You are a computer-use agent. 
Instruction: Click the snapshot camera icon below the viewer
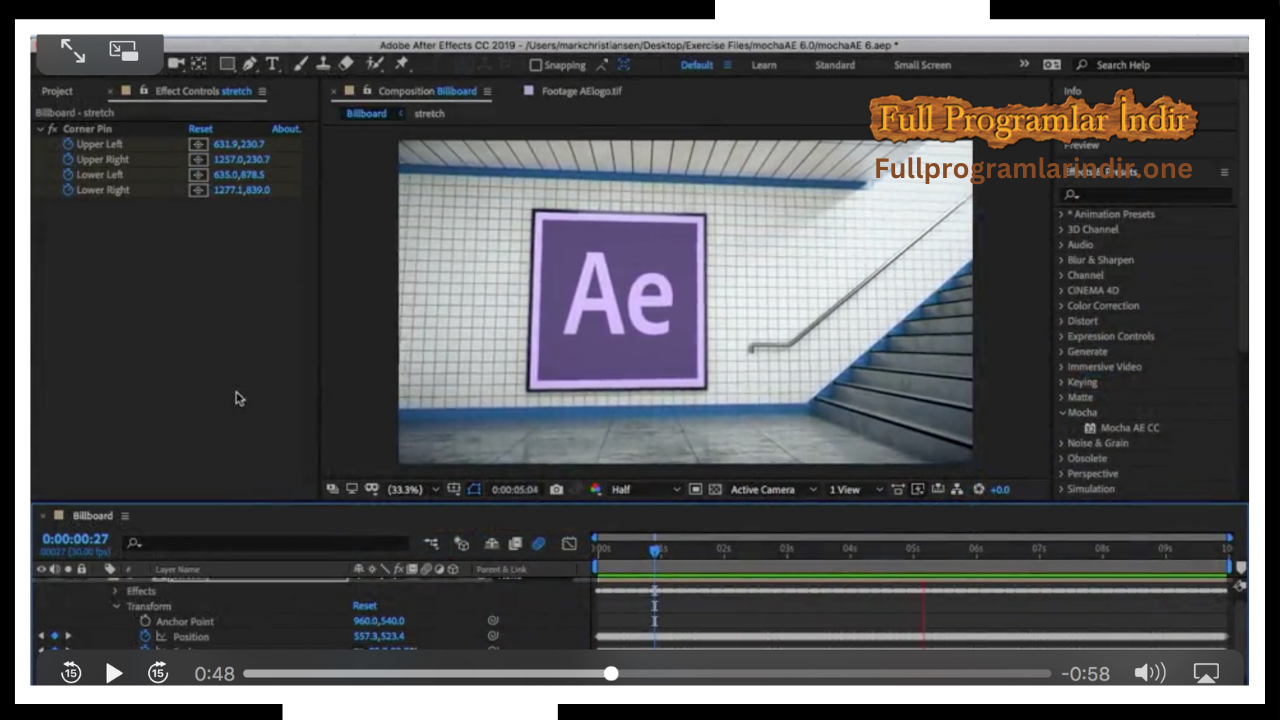[556, 490]
